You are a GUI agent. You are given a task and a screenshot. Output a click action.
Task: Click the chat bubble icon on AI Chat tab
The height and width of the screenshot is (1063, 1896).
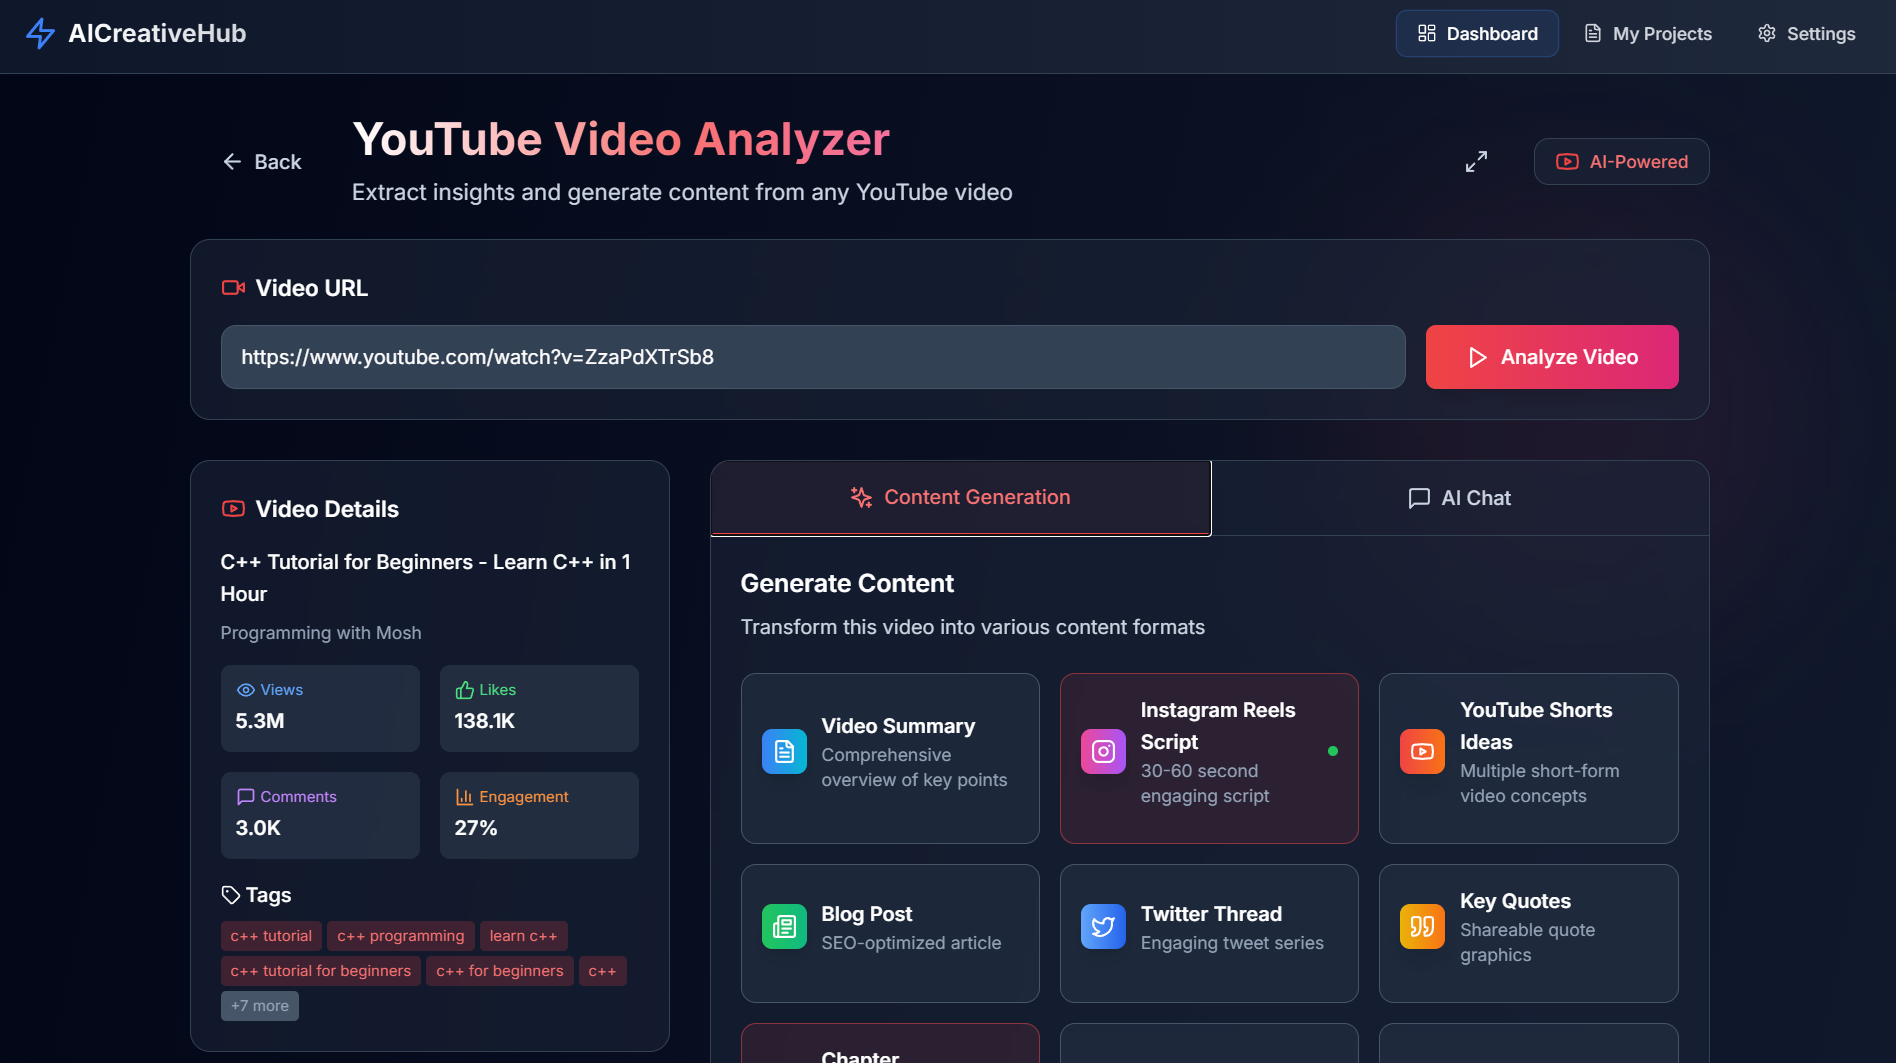pos(1419,498)
